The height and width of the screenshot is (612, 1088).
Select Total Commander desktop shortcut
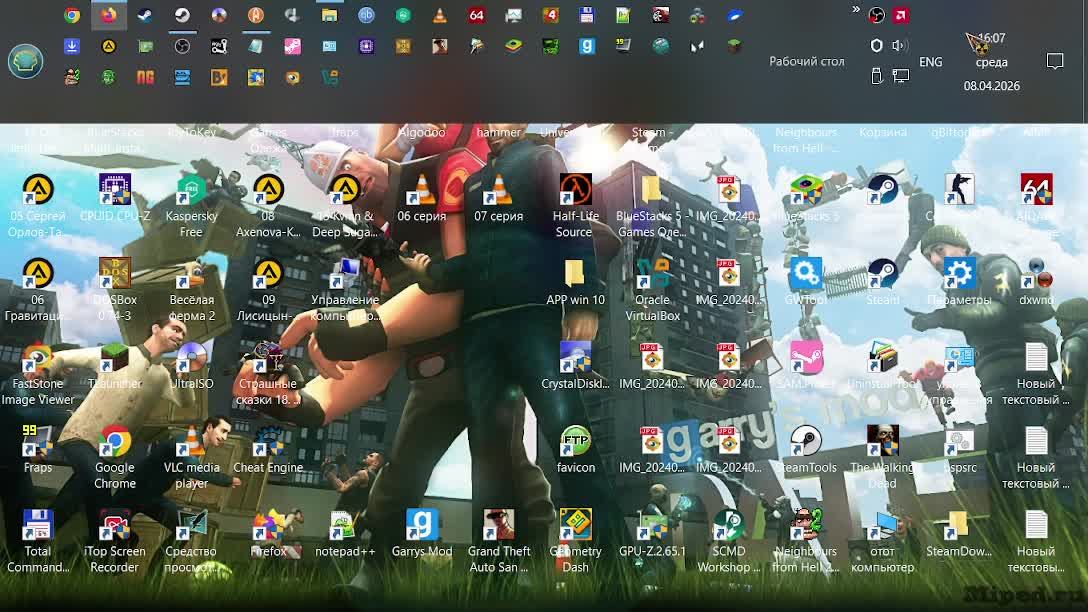(37, 541)
